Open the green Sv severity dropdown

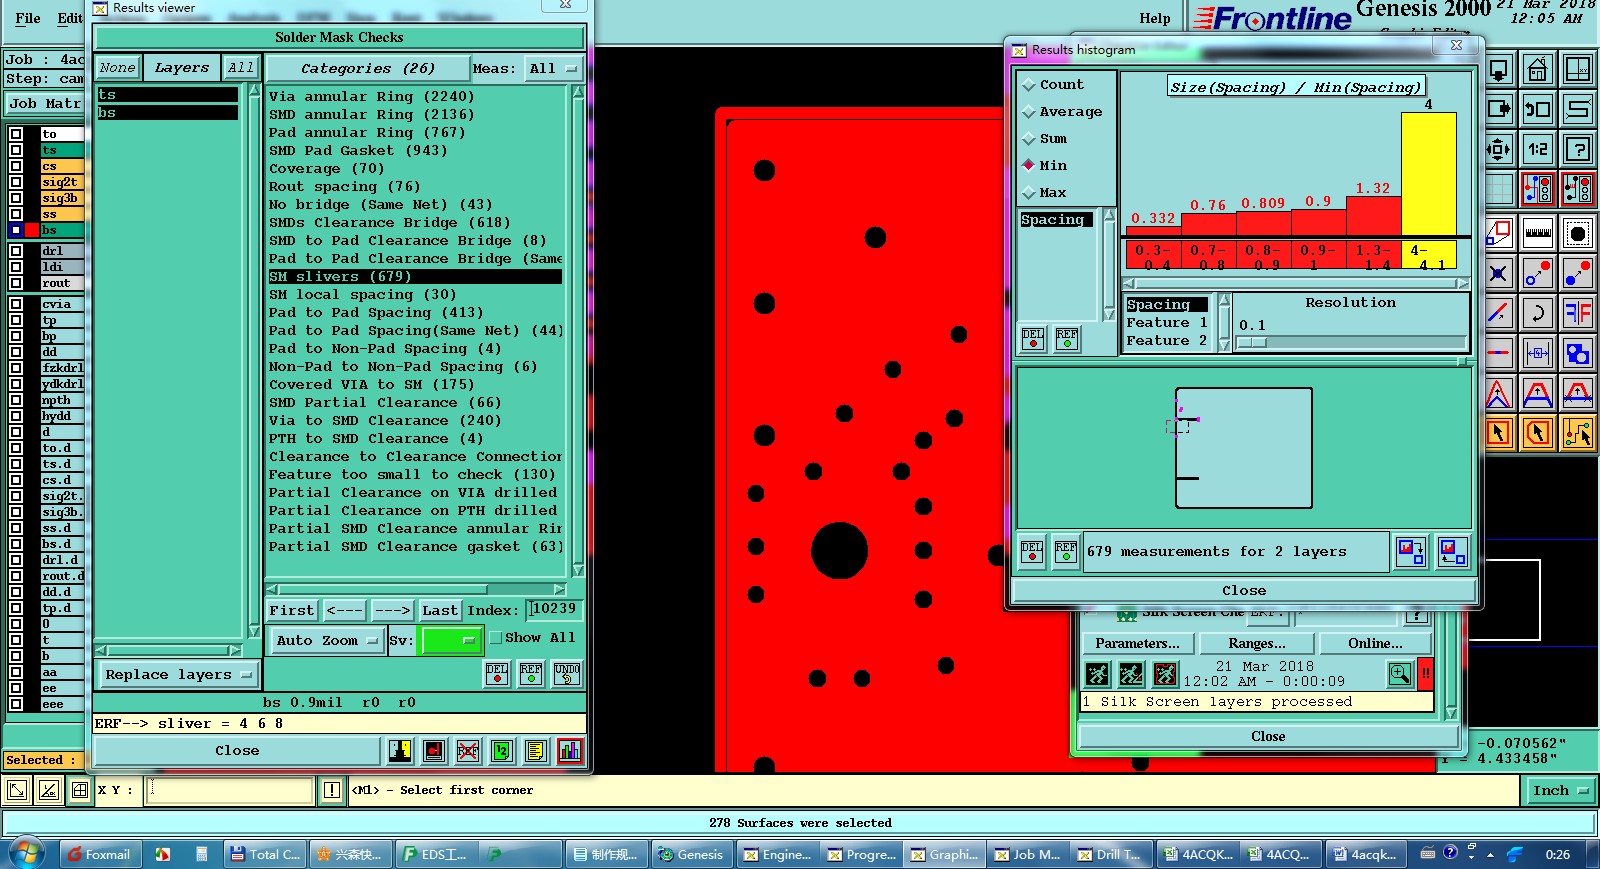click(453, 641)
